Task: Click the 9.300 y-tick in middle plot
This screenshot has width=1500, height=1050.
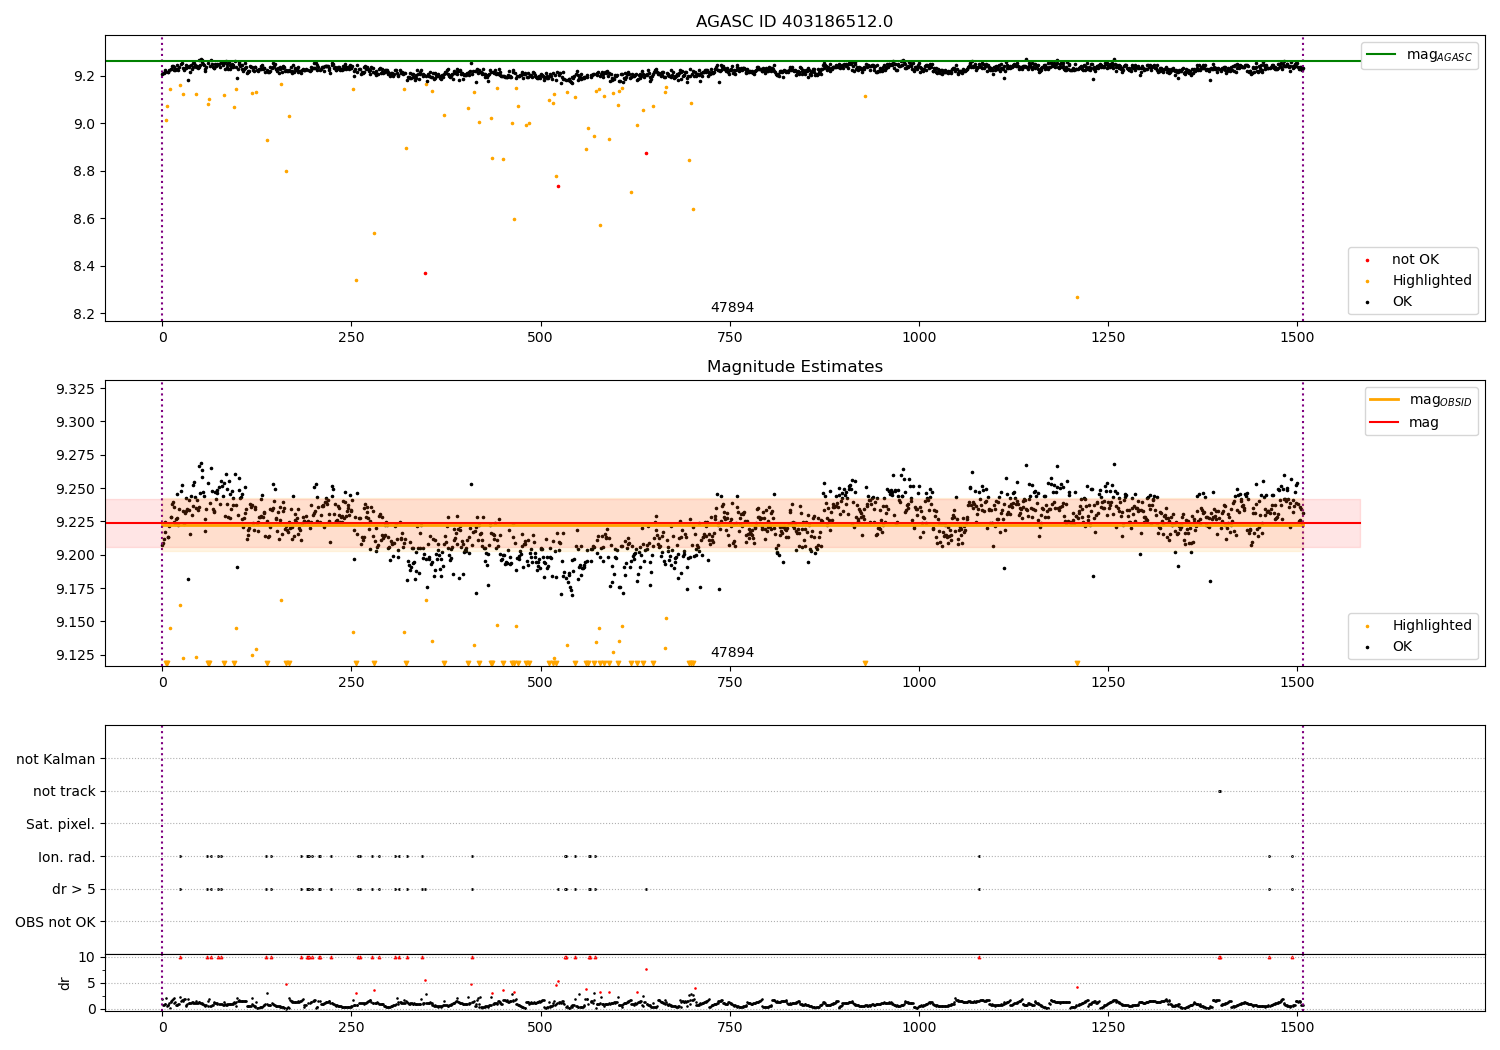Action: point(75,422)
